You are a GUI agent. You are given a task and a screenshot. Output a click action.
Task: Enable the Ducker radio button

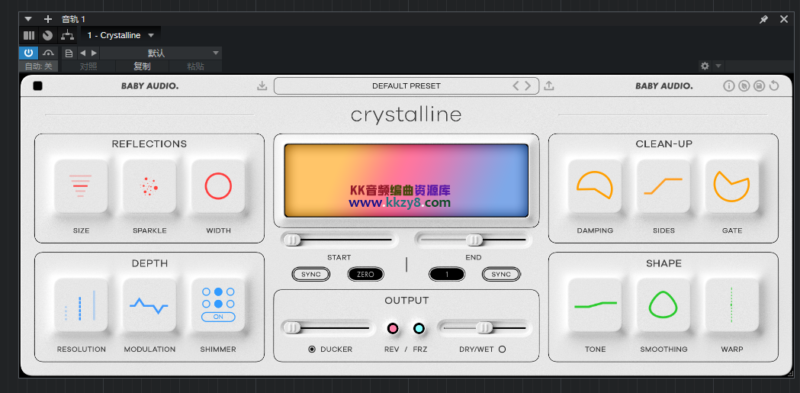click(312, 350)
